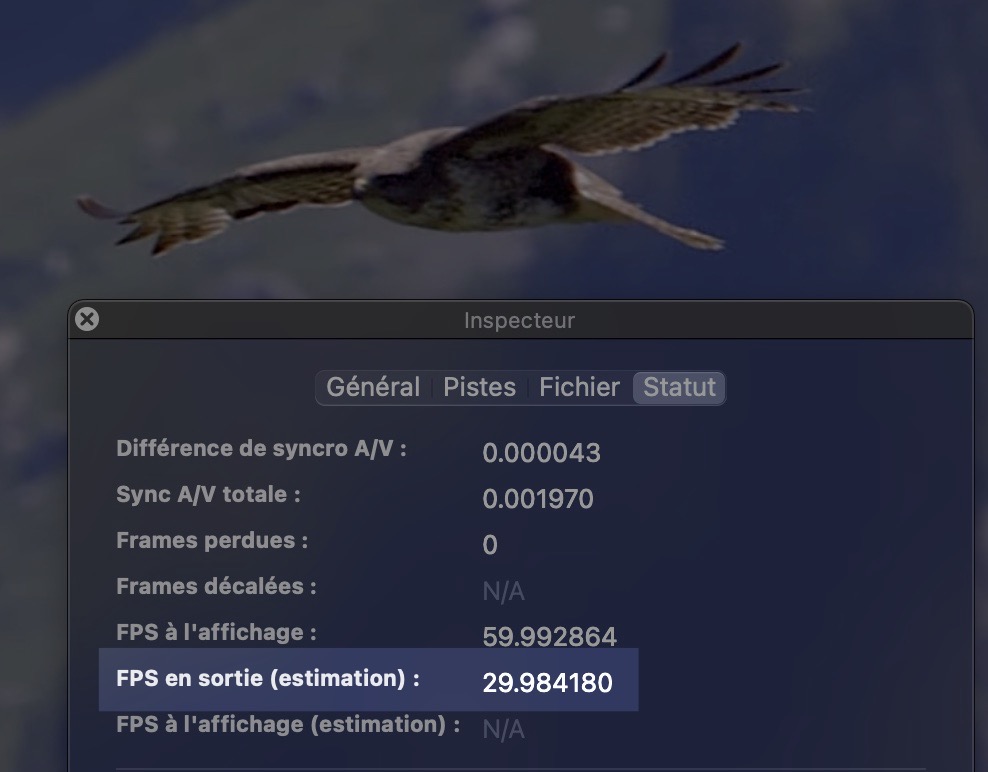Click the 59.992864 display FPS value
The height and width of the screenshot is (772, 988).
(549, 637)
